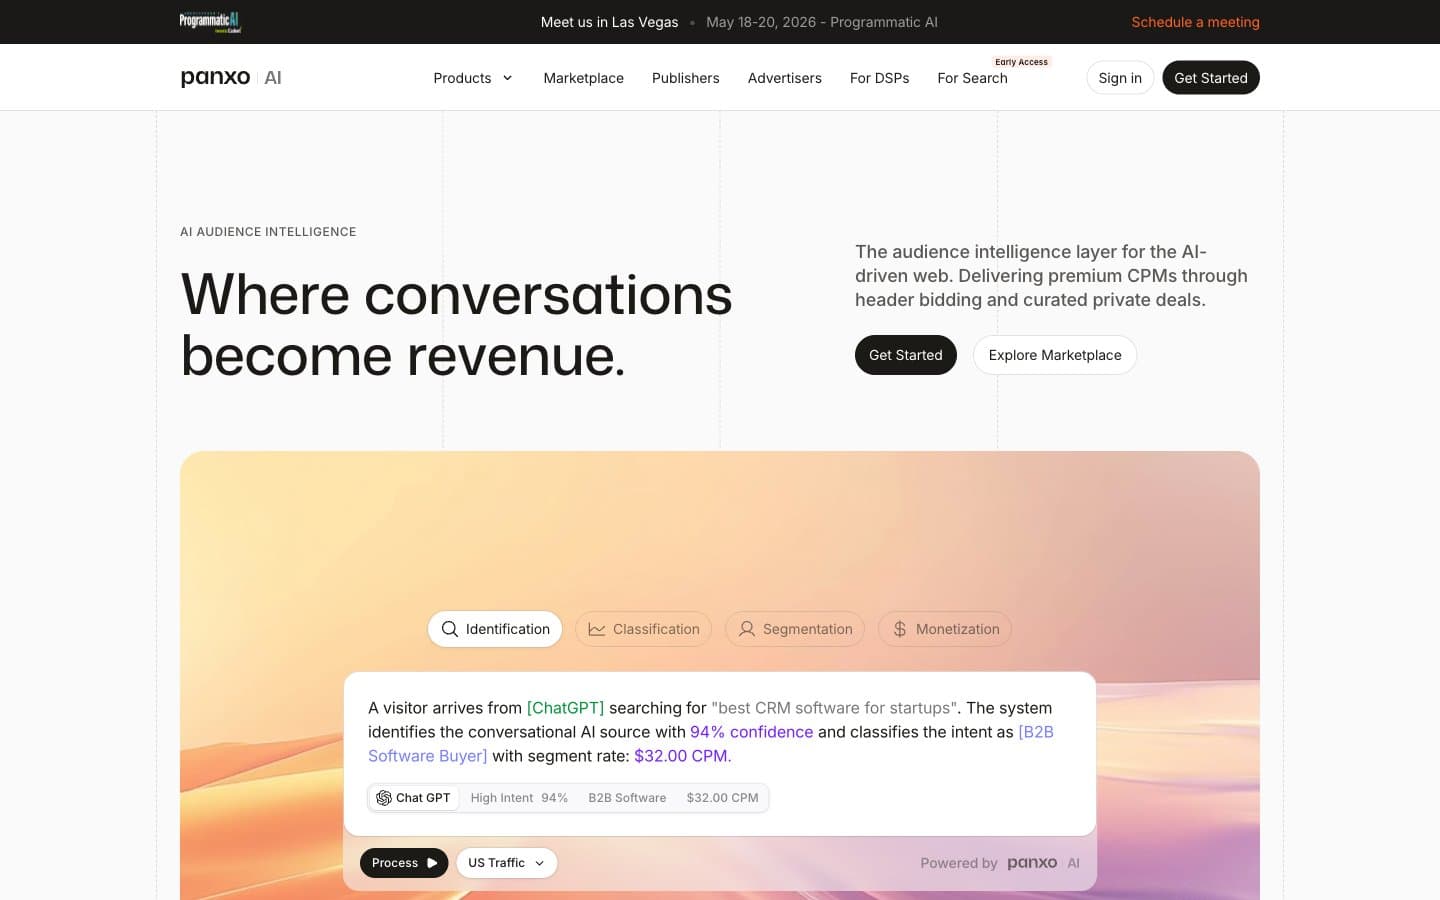Open the US Traffic dropdown

coord(507,863)
